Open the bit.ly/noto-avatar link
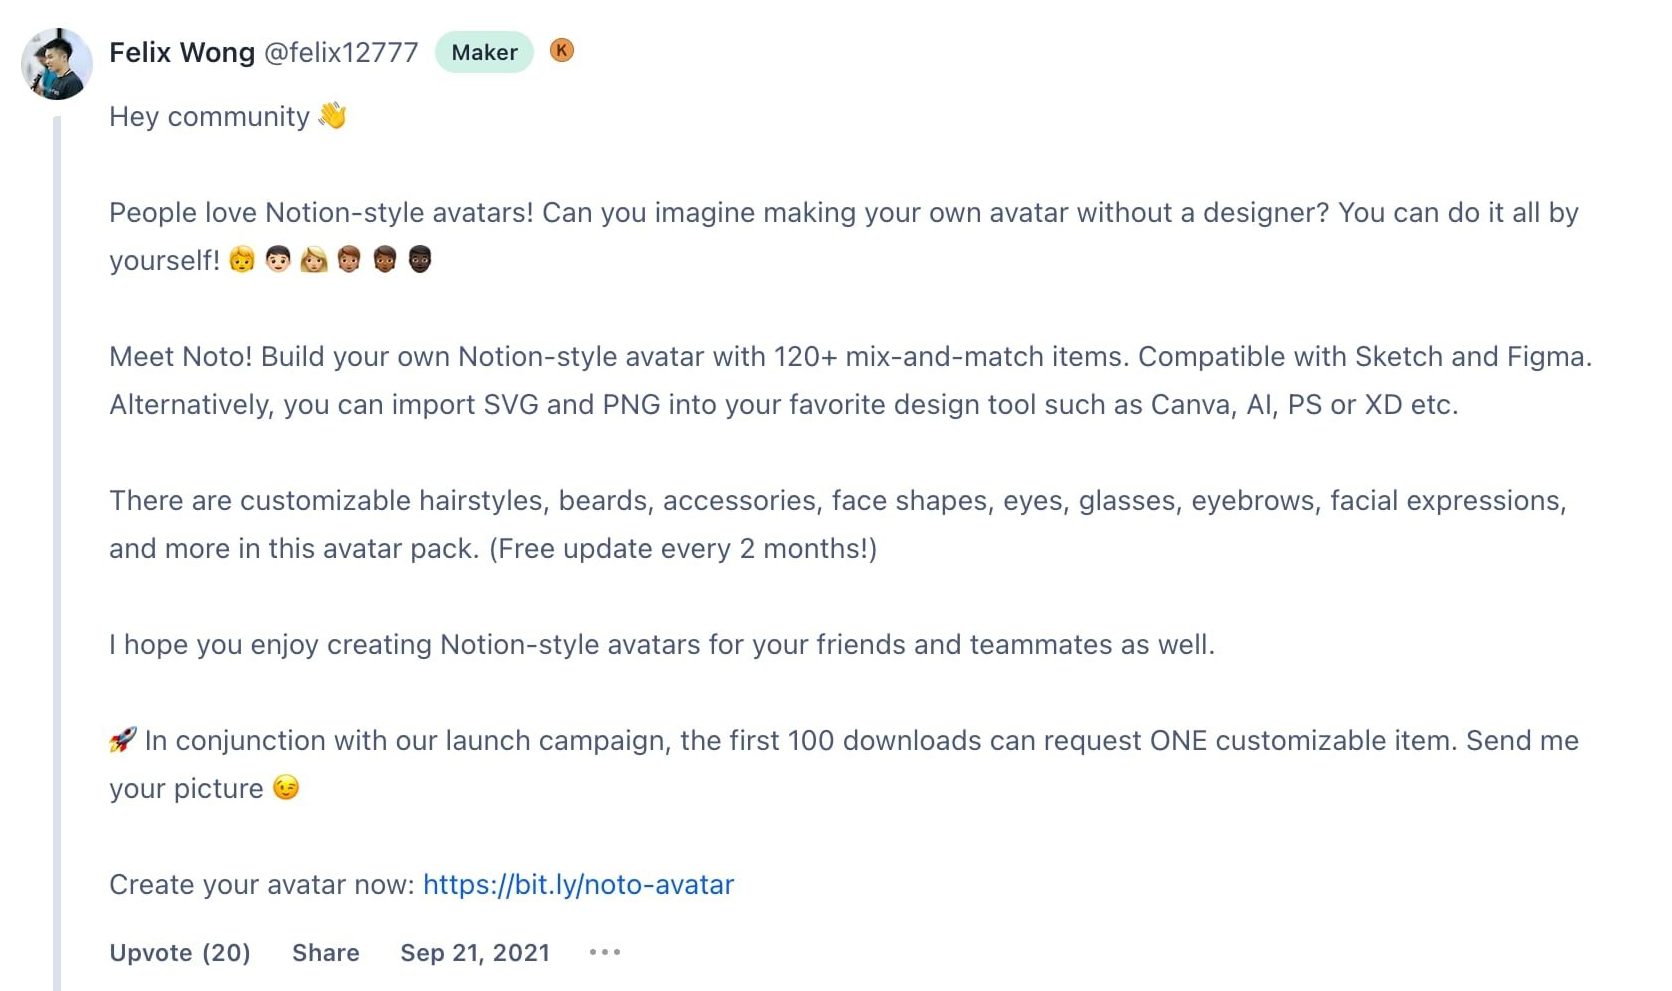This screenshot has width=1672, height=991. point(578,884)
